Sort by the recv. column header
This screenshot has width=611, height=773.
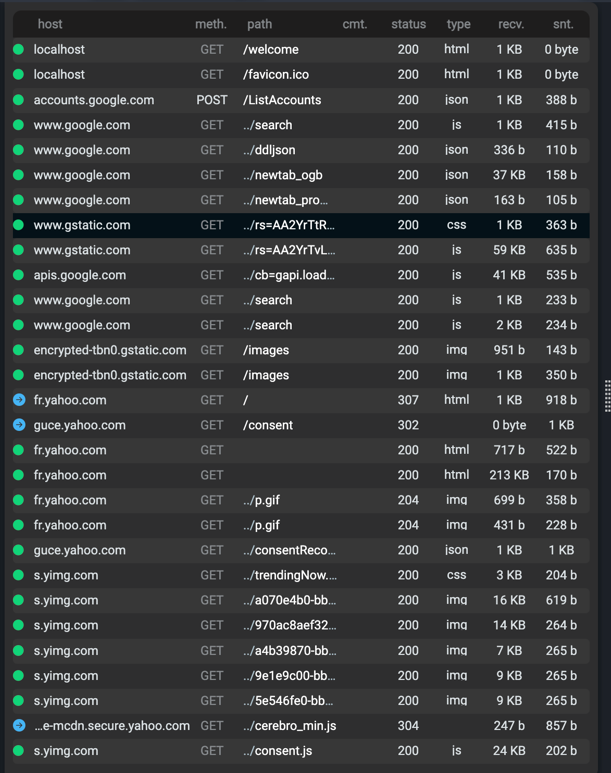click(x=511, y=24)
